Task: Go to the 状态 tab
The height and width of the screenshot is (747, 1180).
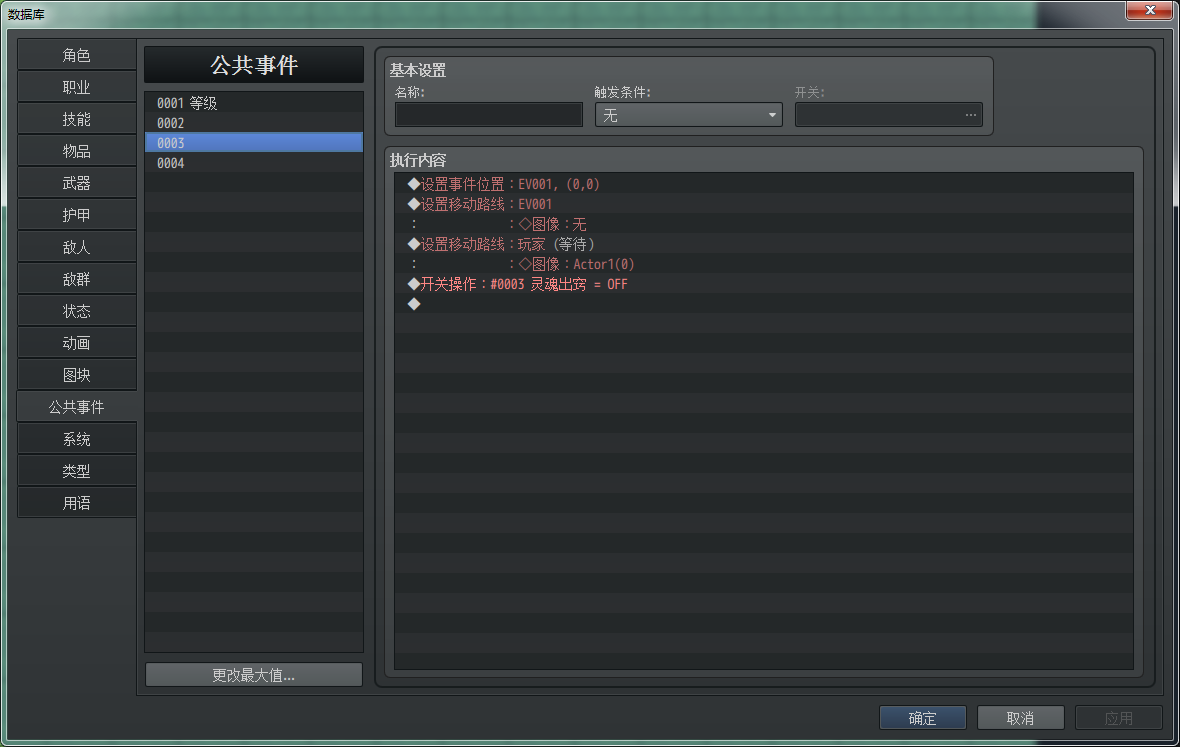Action: point(76,311)
